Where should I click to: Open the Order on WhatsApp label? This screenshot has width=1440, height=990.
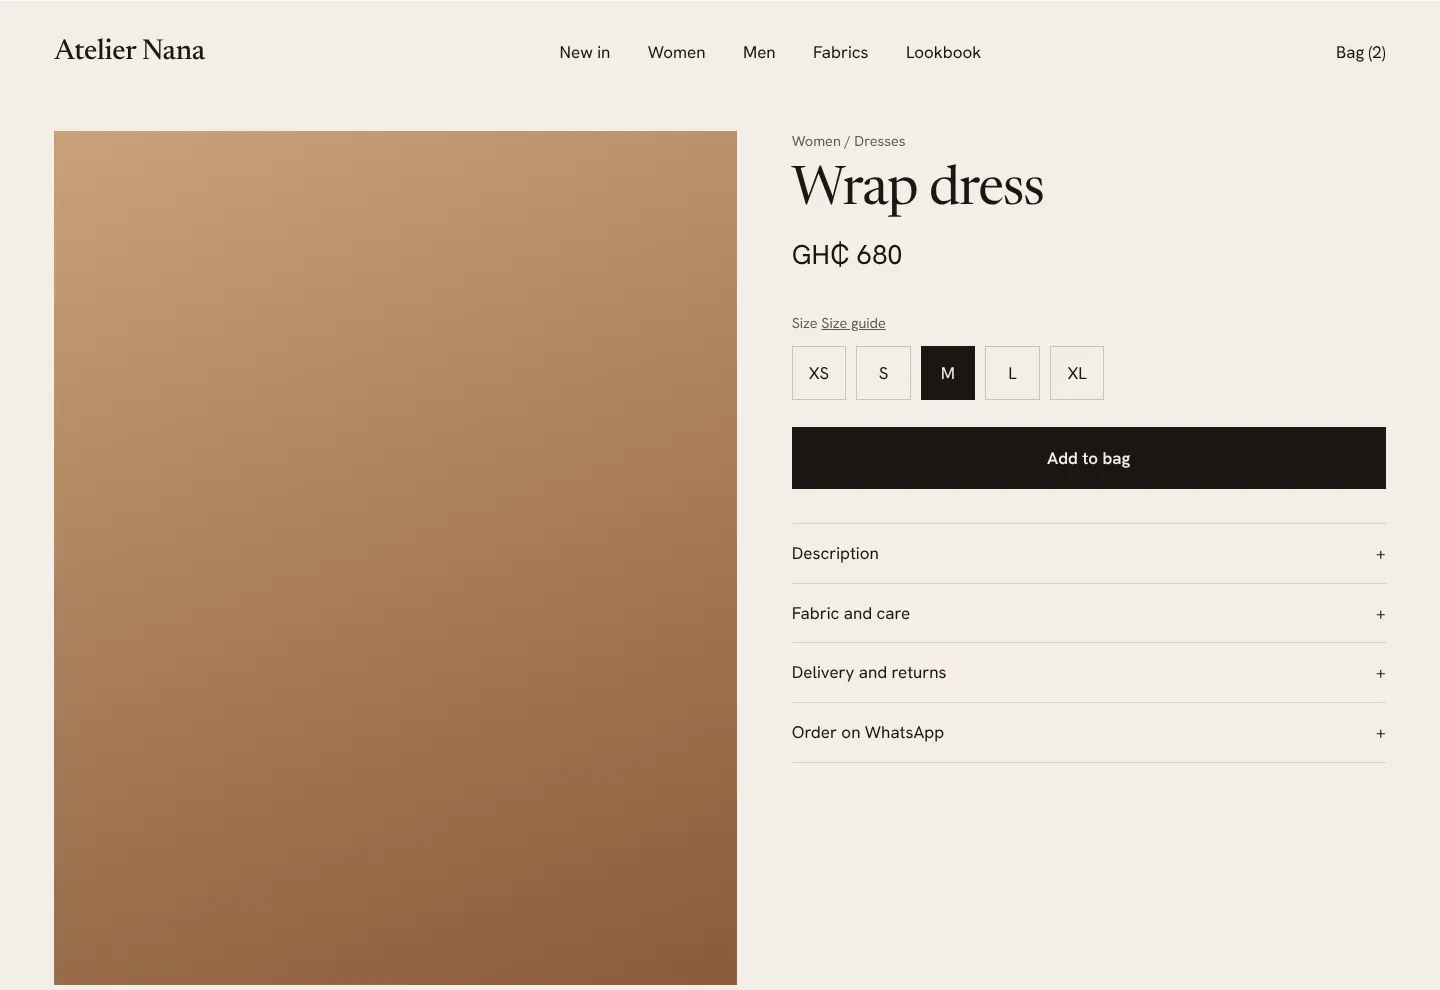(x=868, y=732)
